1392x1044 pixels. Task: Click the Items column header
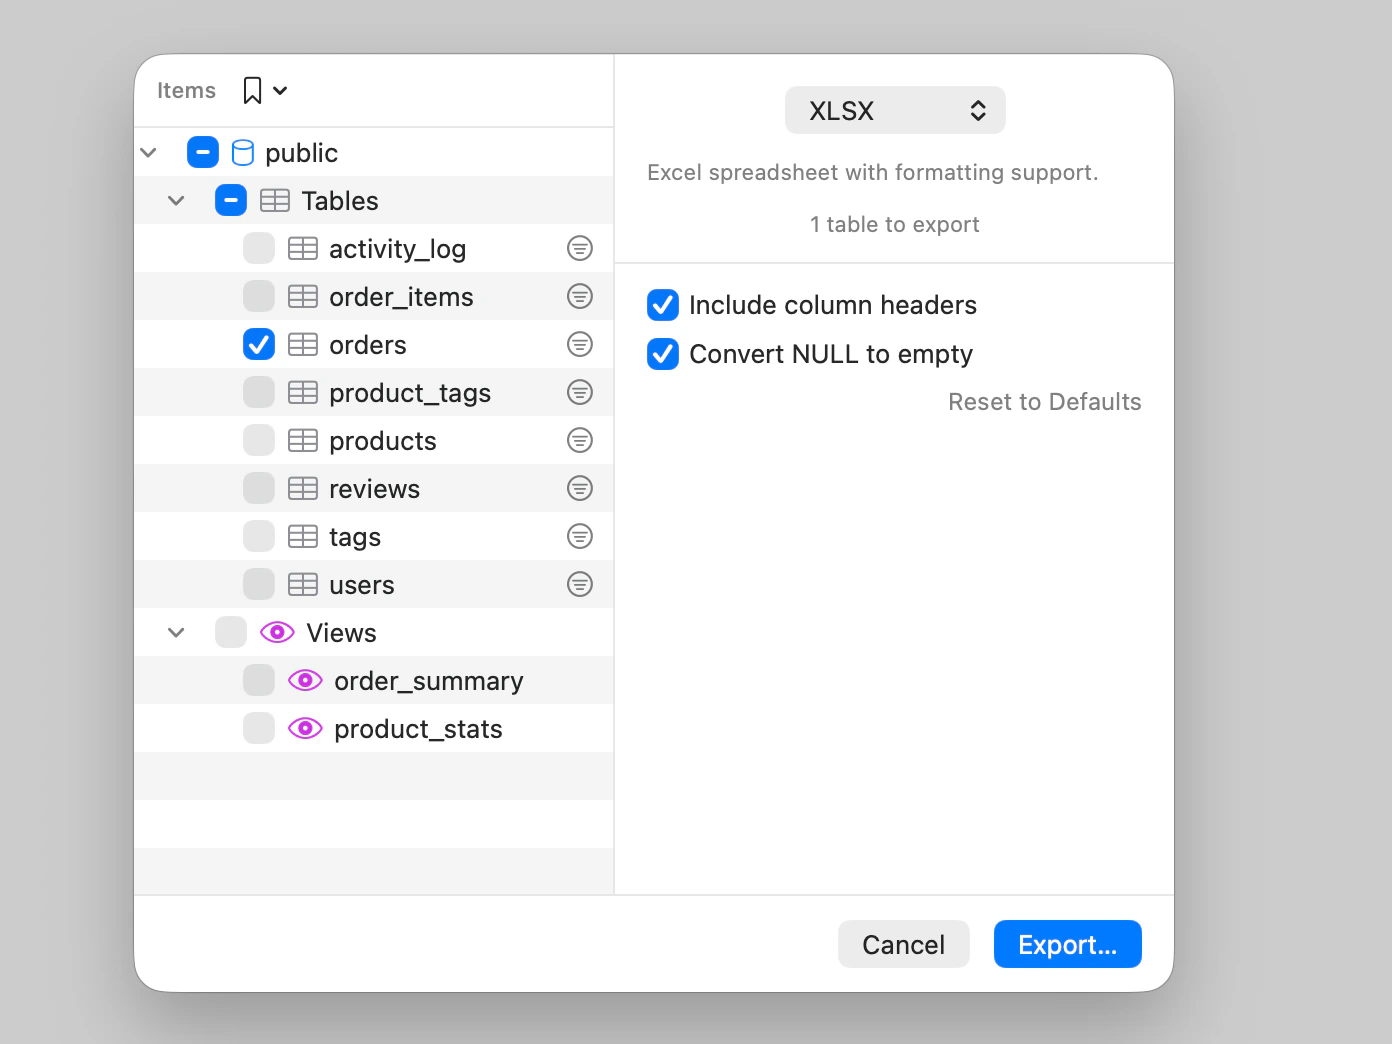(186, 90)
